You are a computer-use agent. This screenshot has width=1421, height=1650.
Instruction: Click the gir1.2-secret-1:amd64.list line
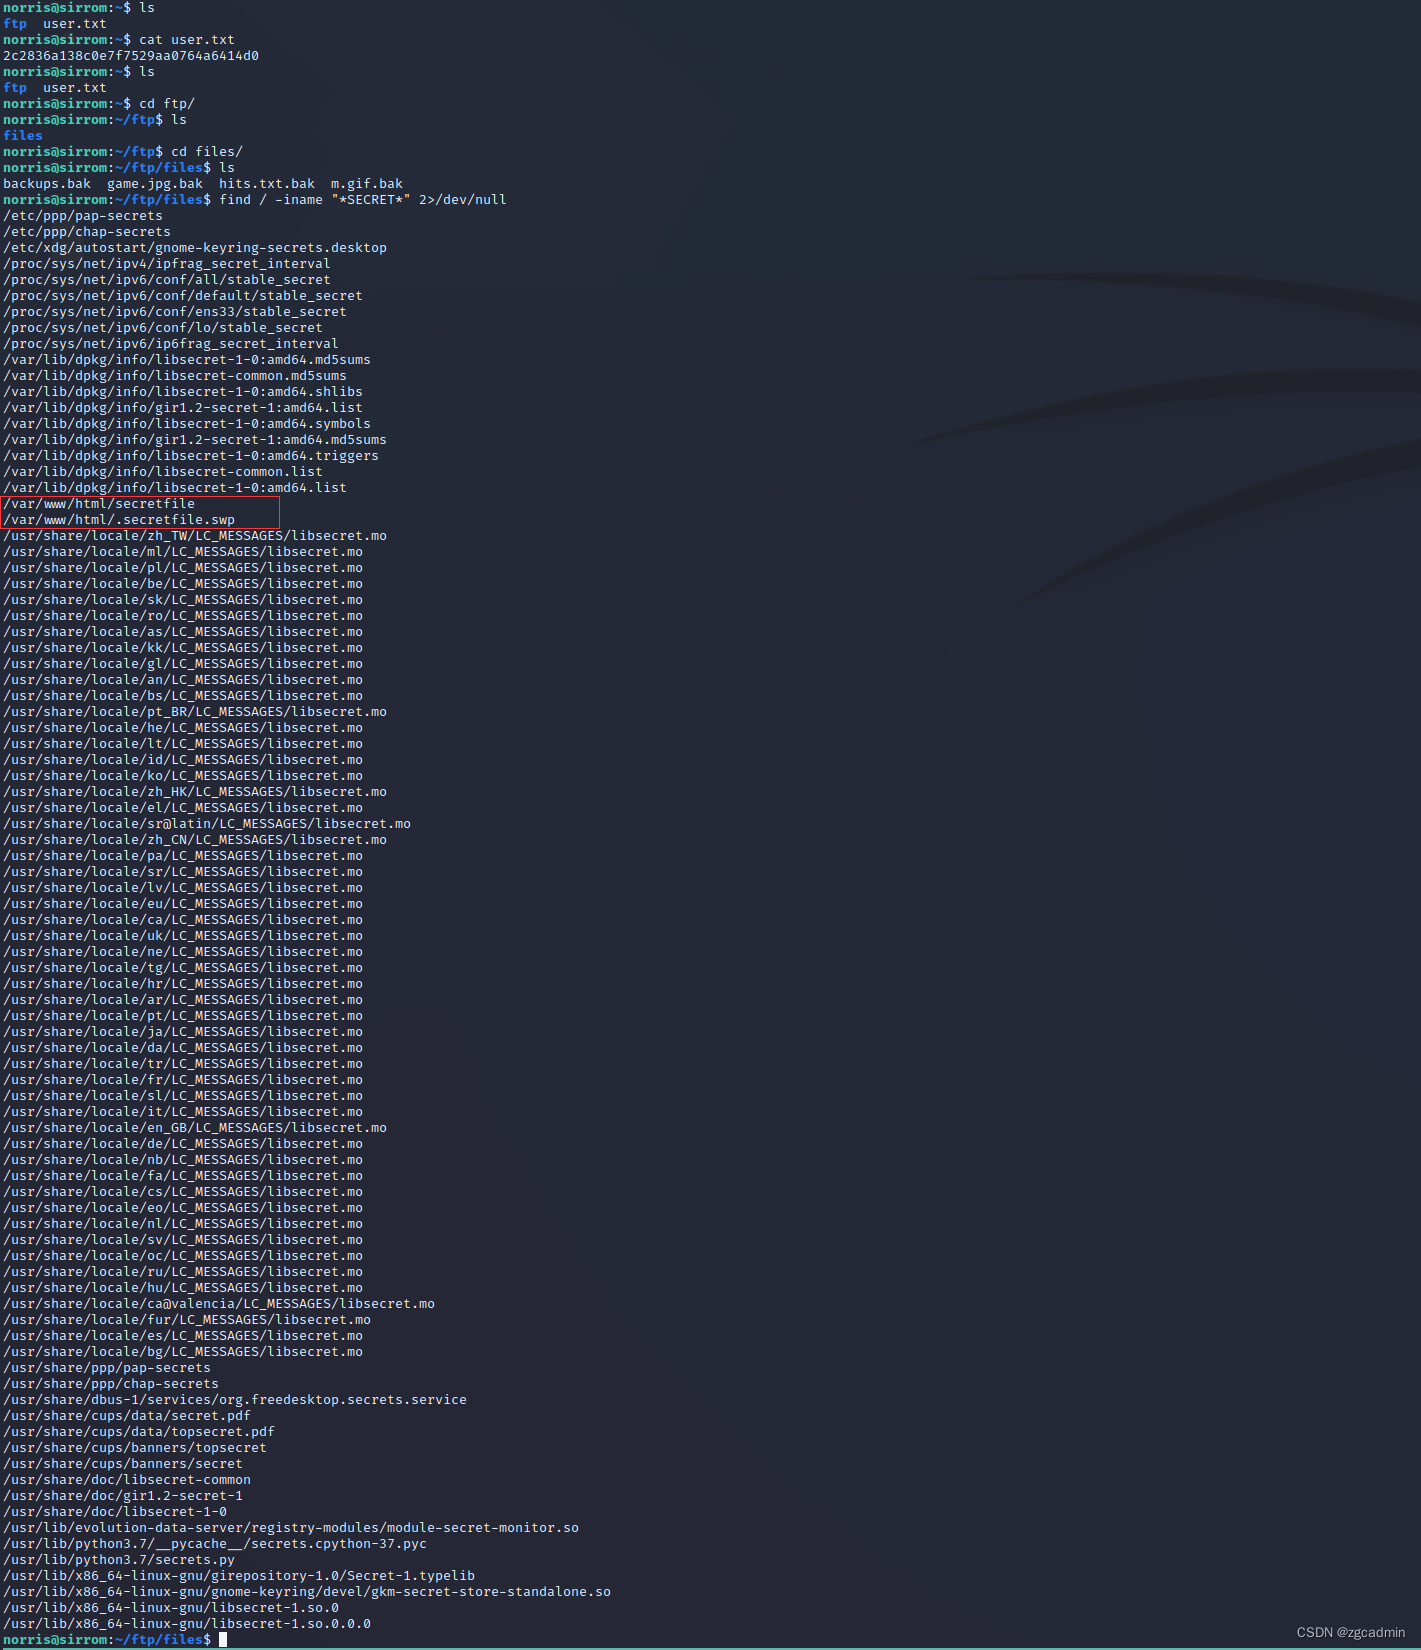(x=183, y=408)
